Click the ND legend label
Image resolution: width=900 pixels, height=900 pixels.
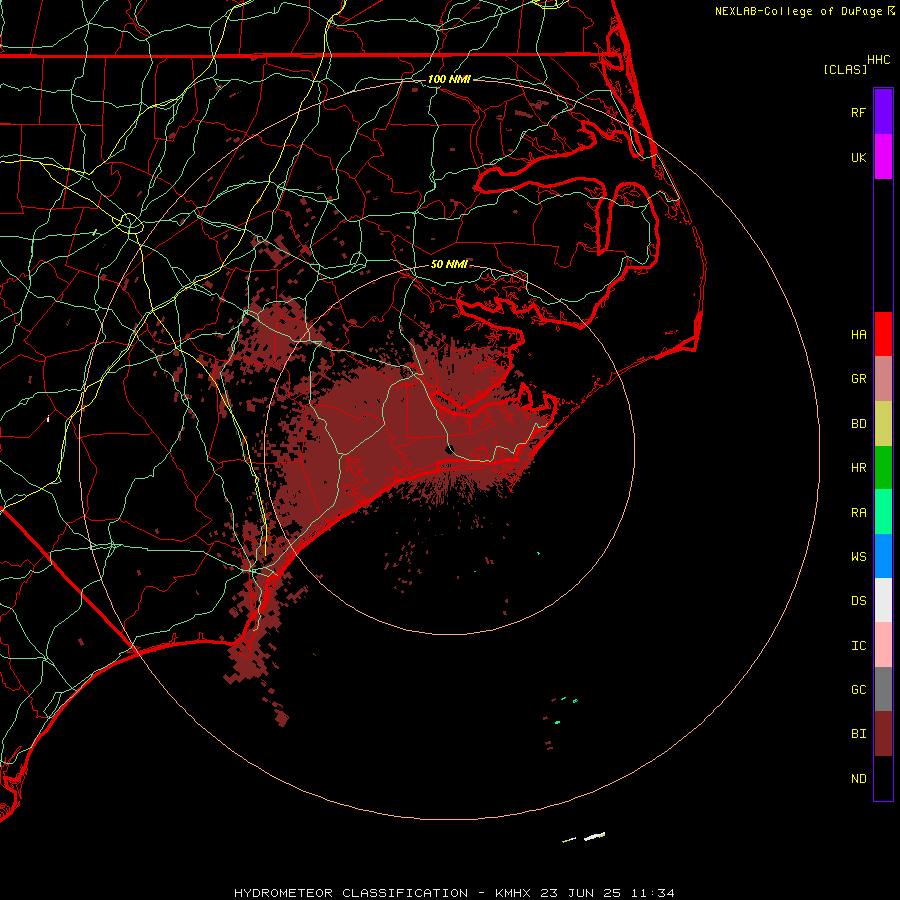[858, 779]
